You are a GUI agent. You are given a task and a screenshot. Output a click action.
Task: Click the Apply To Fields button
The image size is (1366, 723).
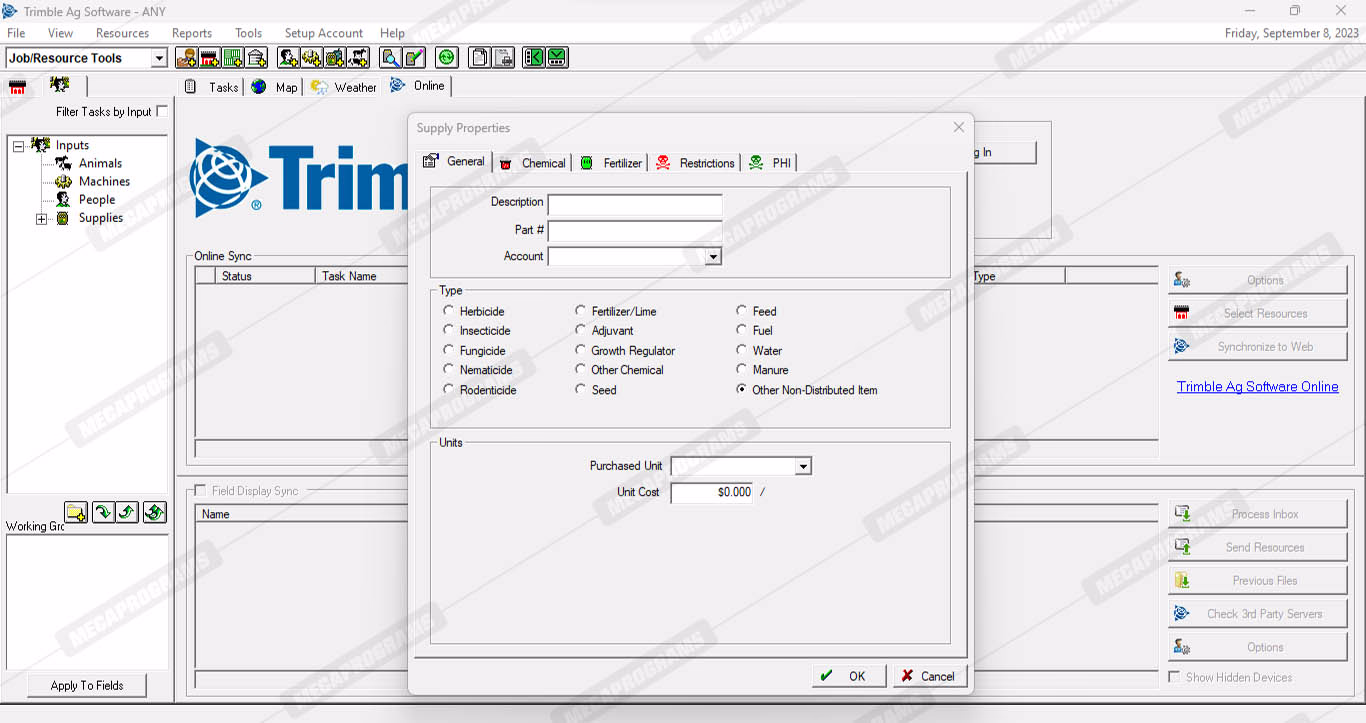point(87,685)
